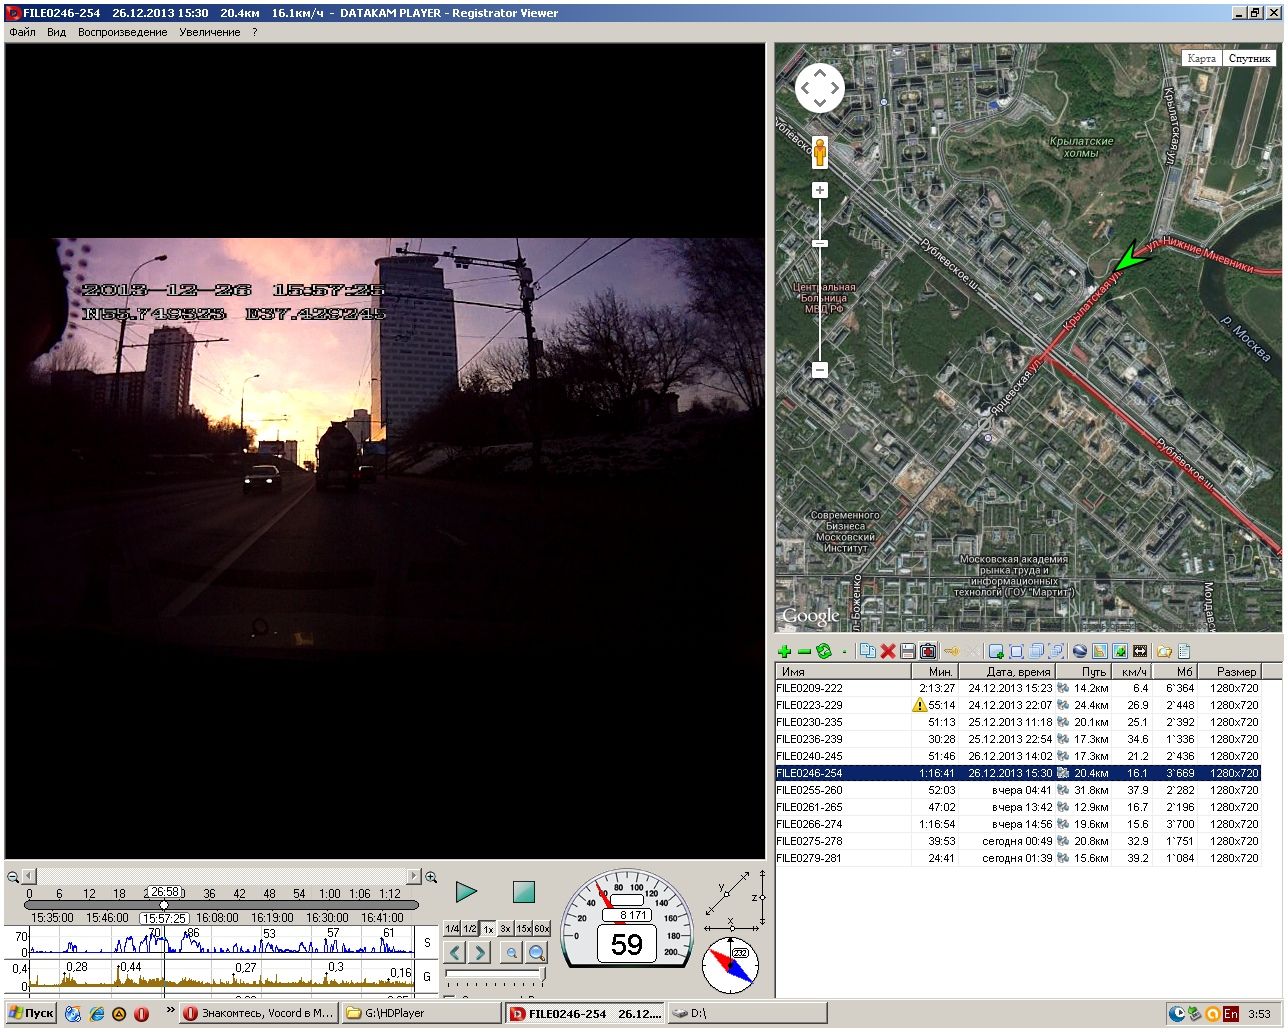Screen dimensions: 1288x1032
Task: Sort the file list by Дата, время column
Action: pos(1018,672)
